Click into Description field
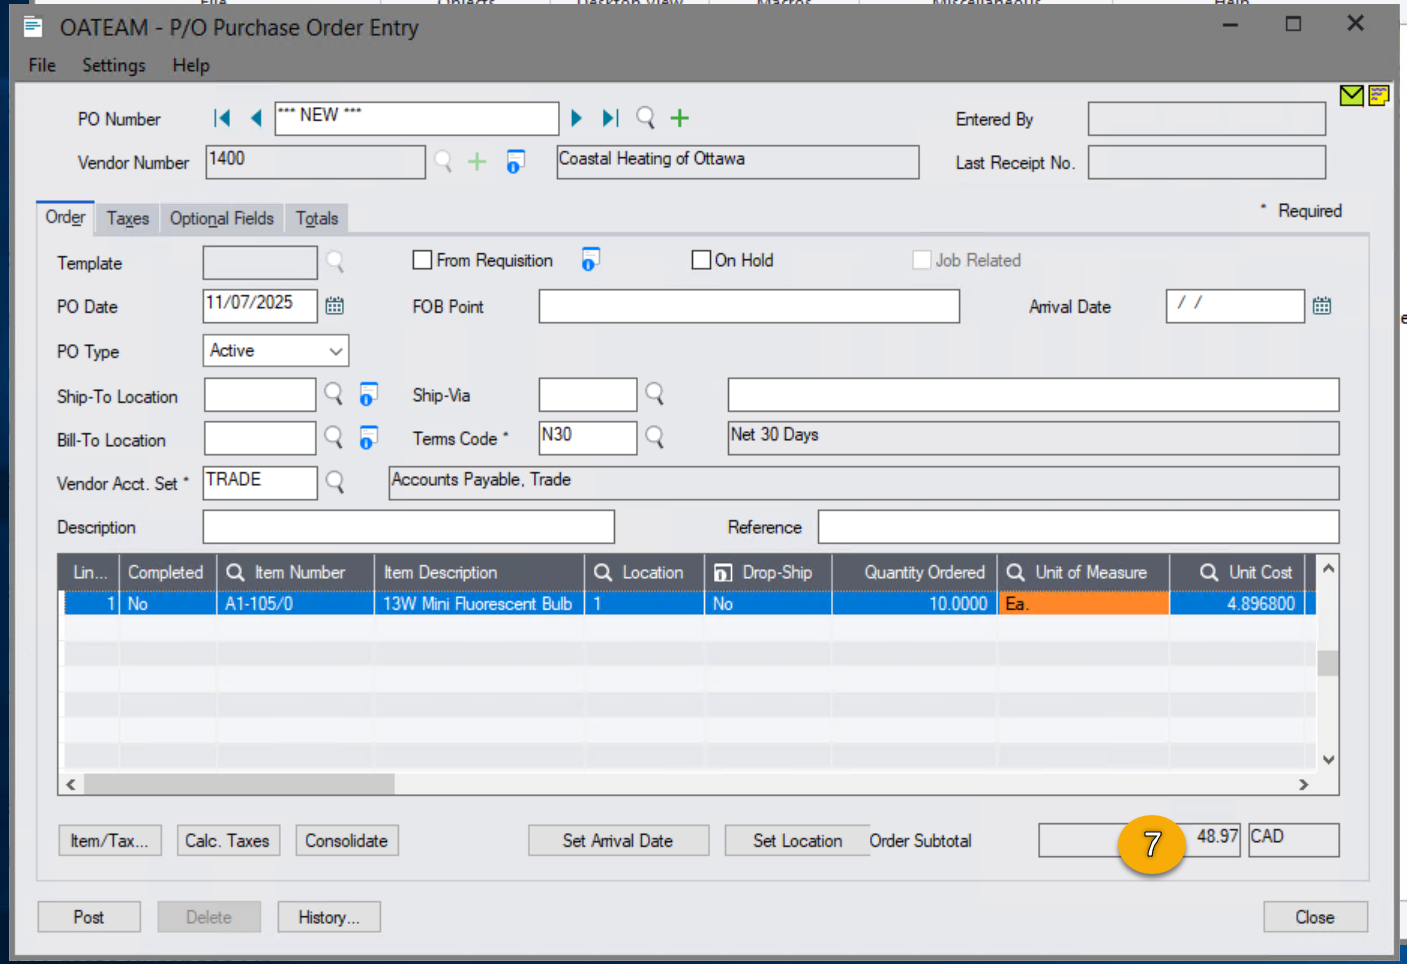This screenshot has width=1407, height=964. (408, 527)
